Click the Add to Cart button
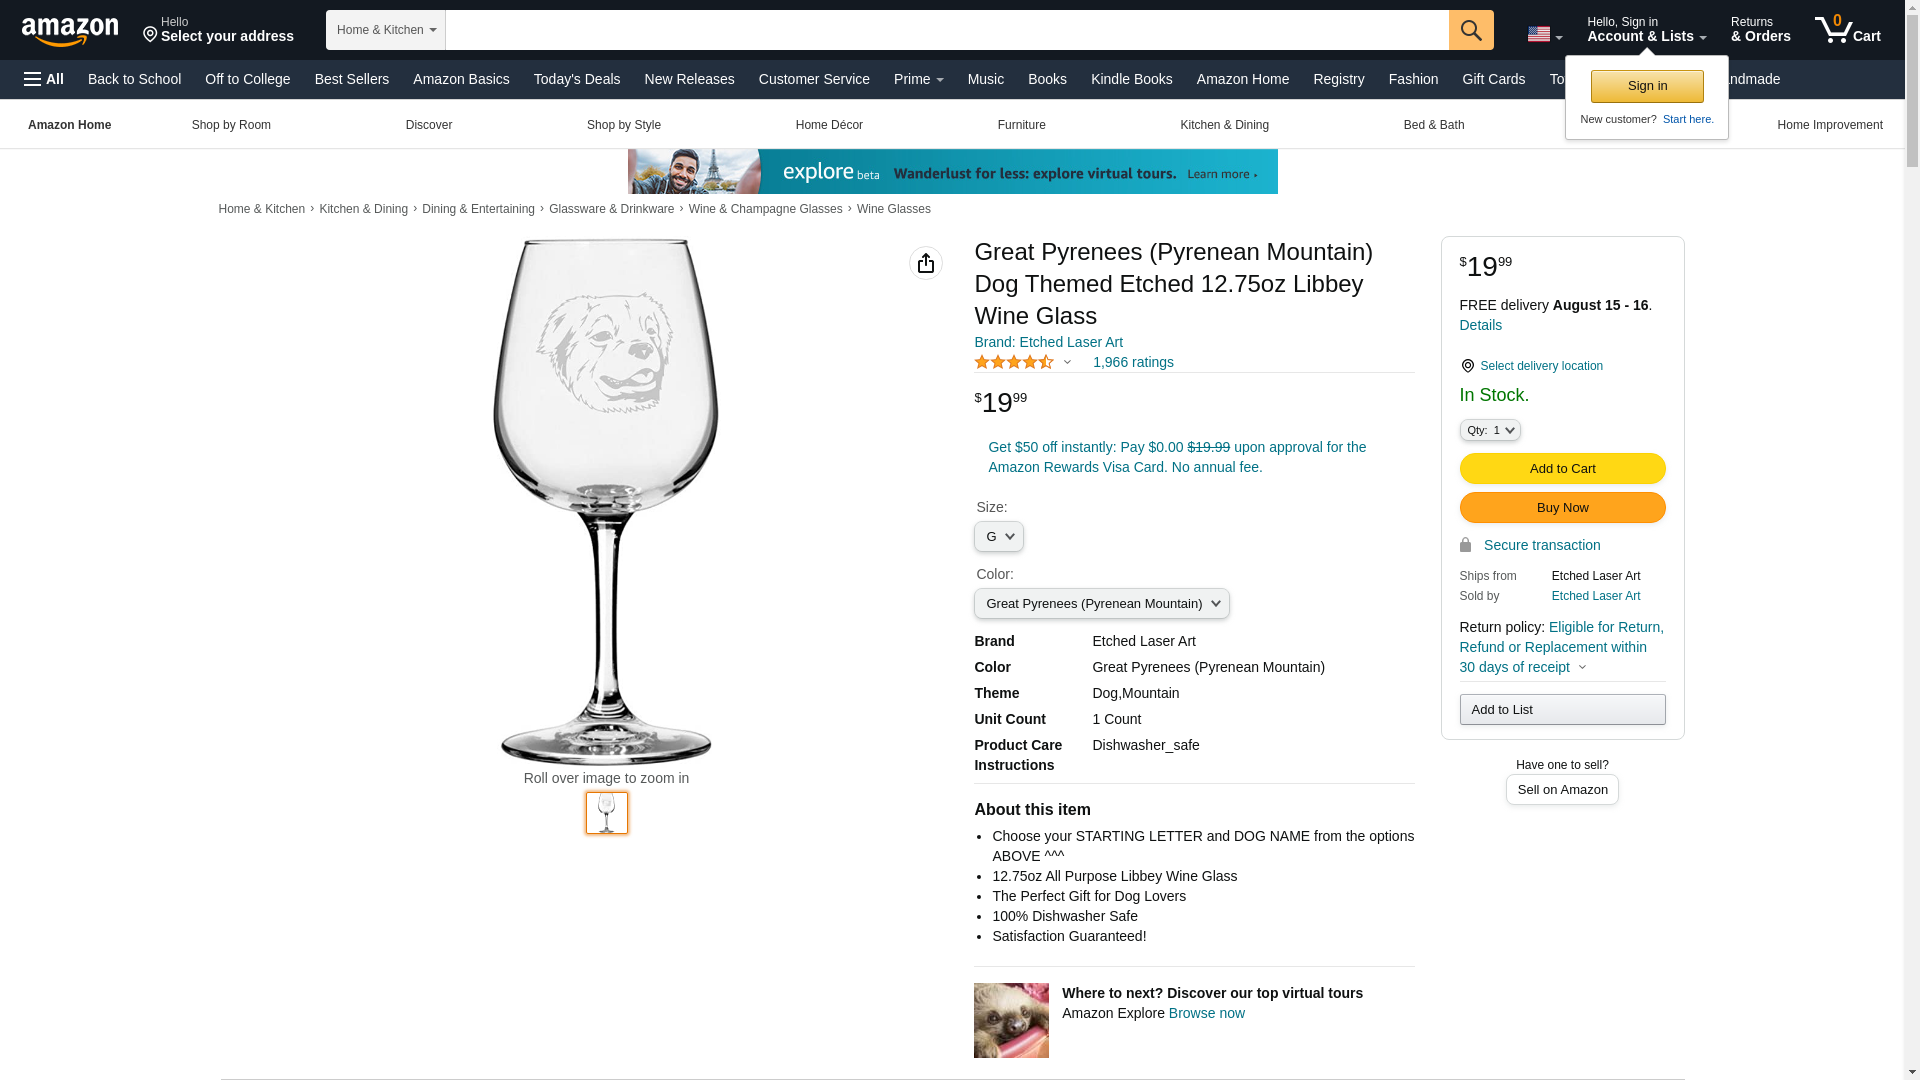Screen dimensions: 1920x1080 [x=1562, y=469]
